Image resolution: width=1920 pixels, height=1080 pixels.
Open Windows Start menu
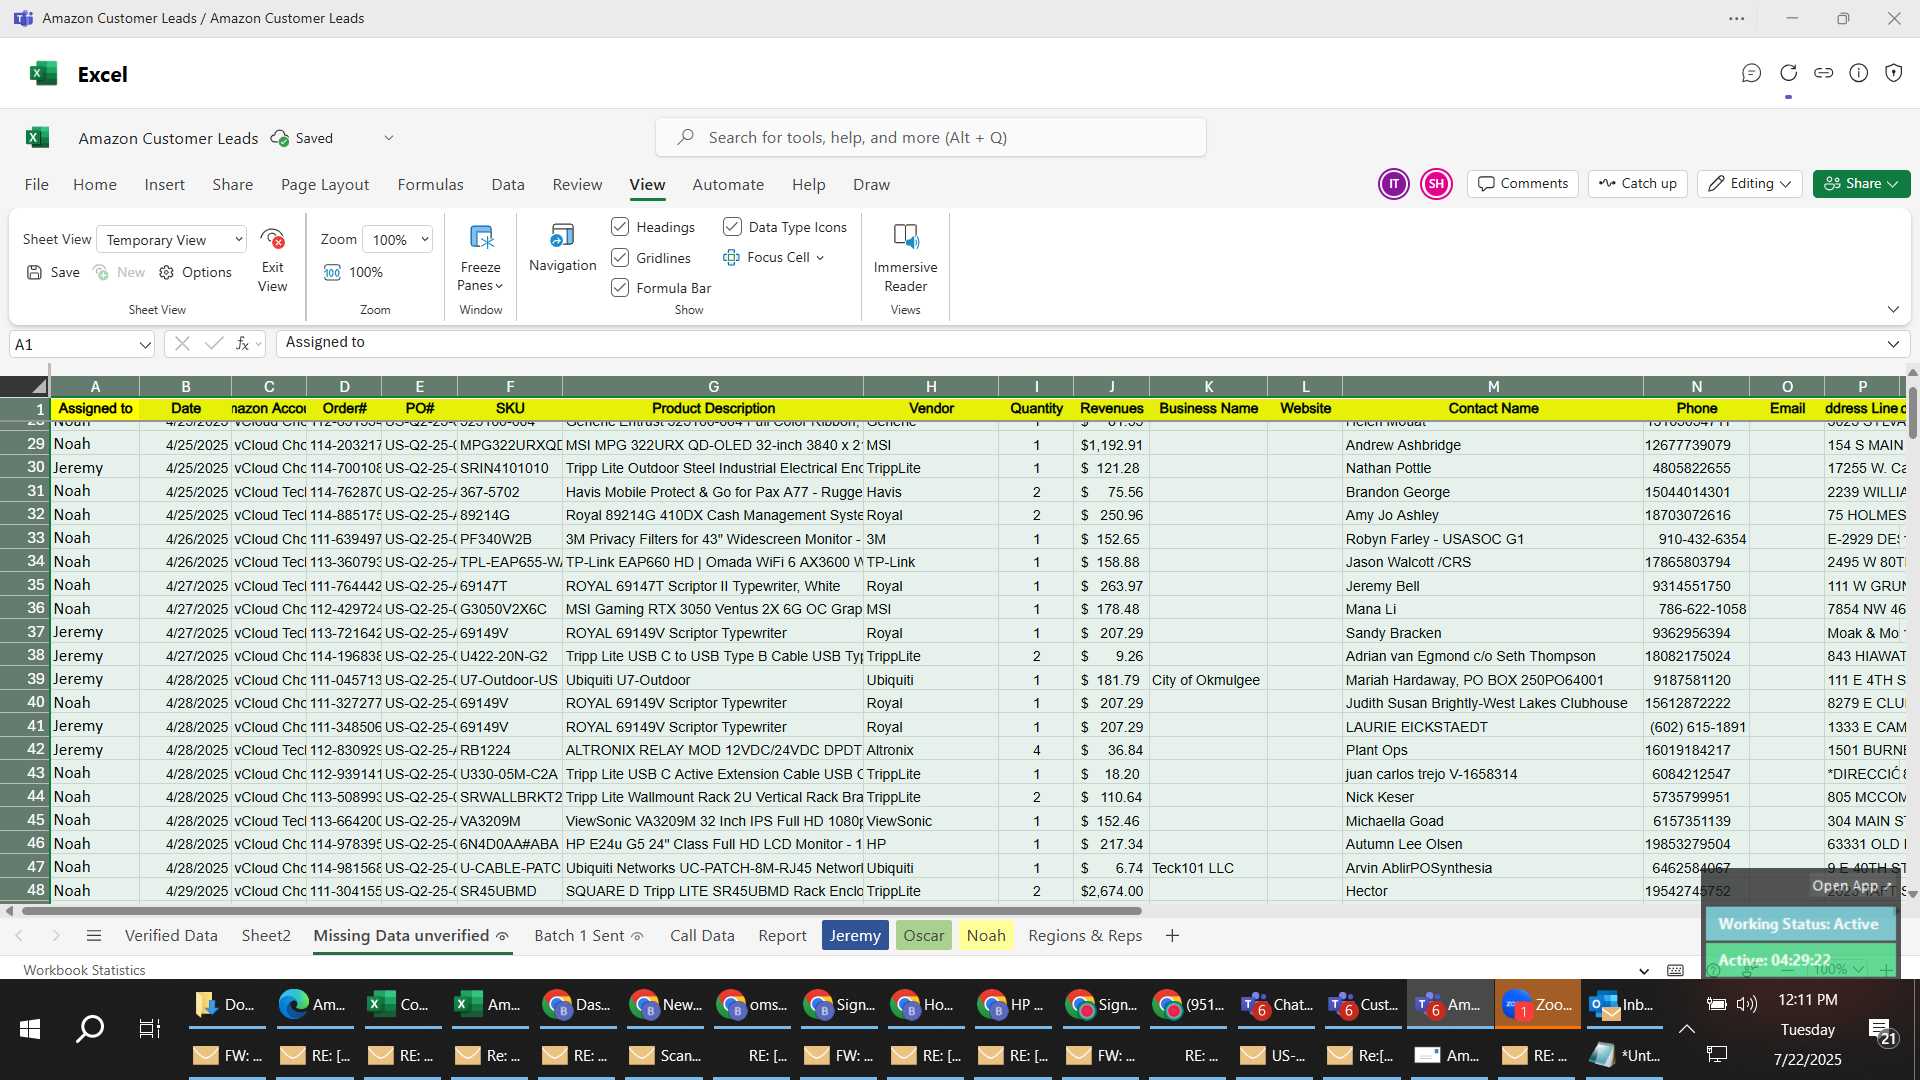pos(30,1028)
